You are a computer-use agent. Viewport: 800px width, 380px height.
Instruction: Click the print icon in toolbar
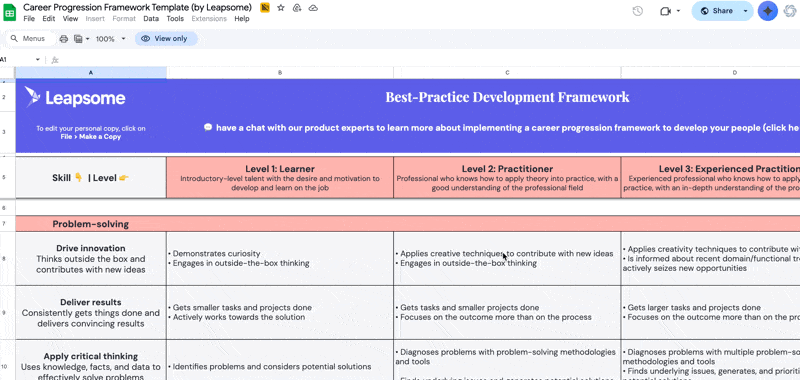pos(64,39)
